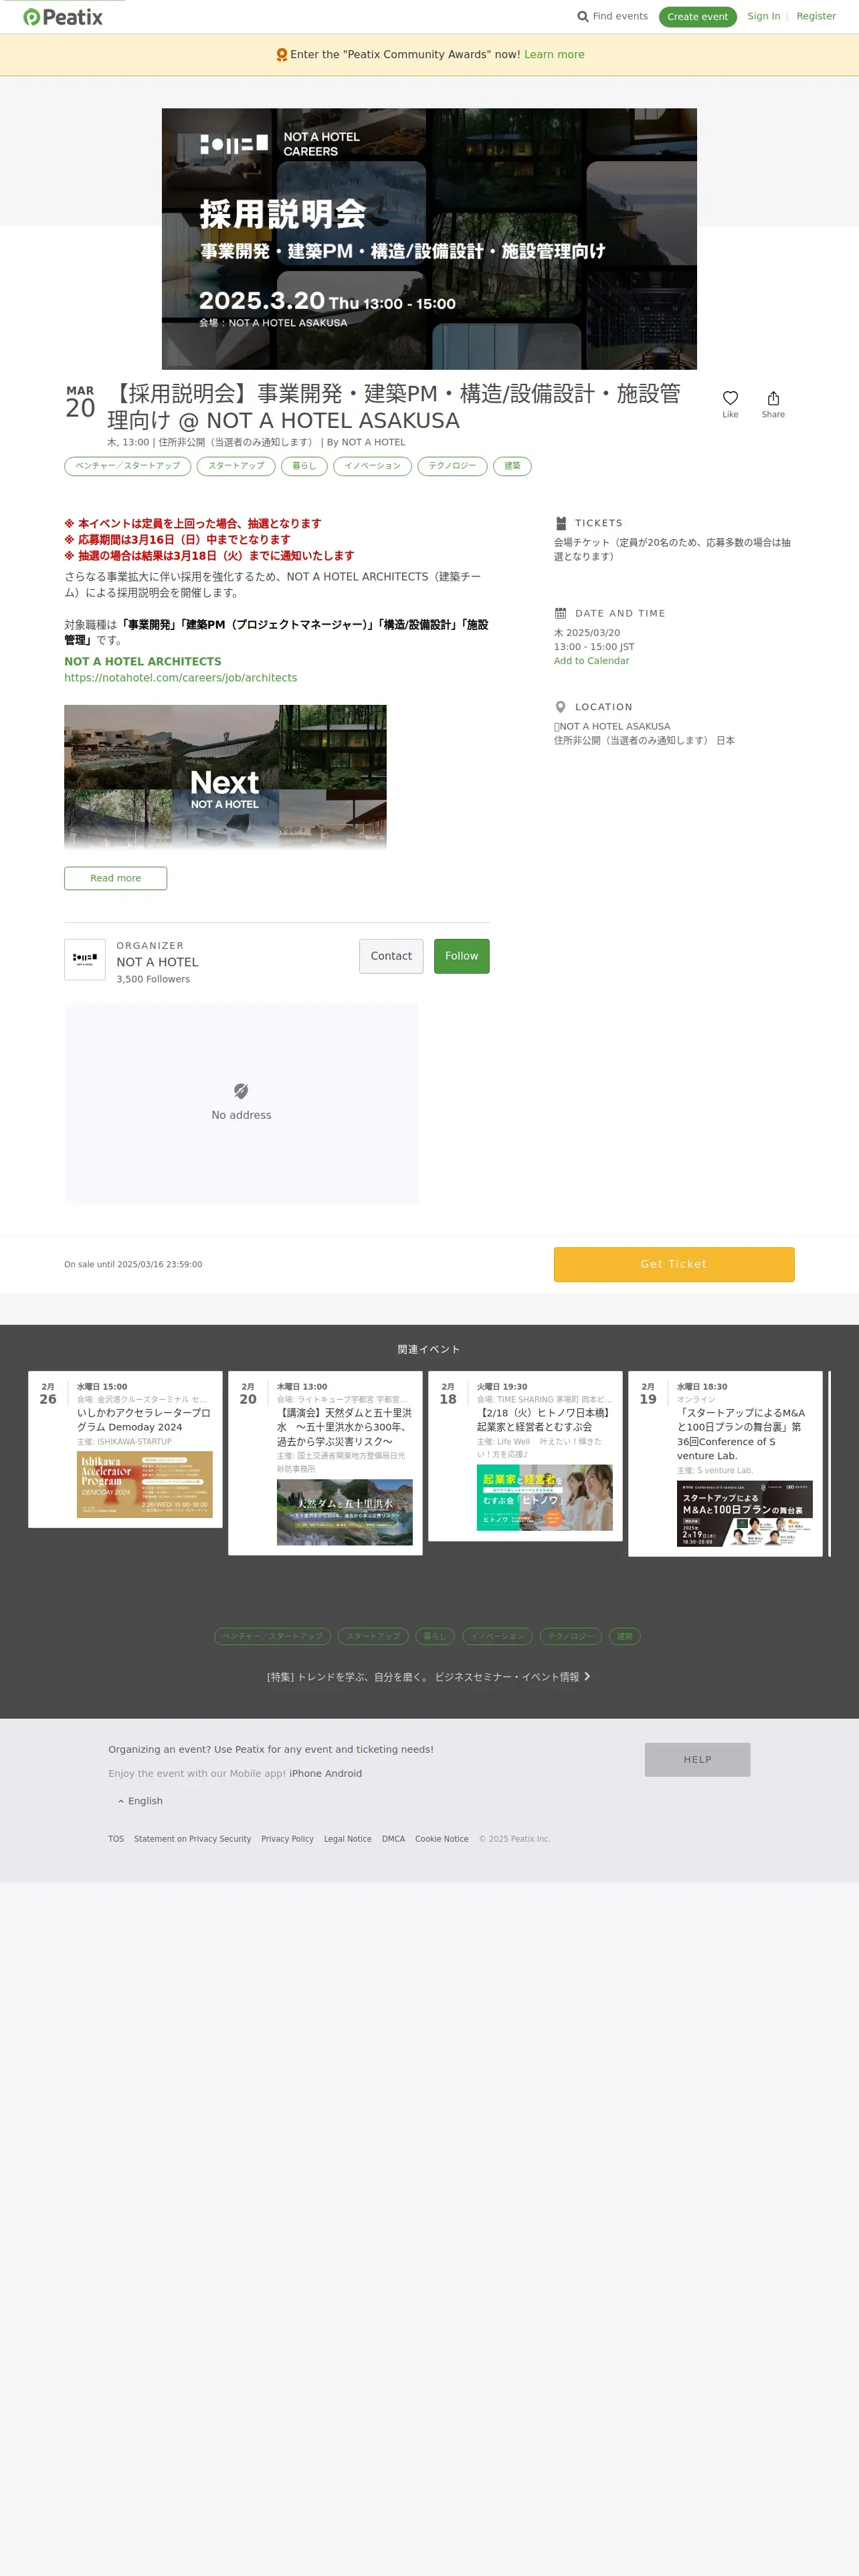
Task: Select footer イノベーション tag
Action: click(x=498, y=1636)
